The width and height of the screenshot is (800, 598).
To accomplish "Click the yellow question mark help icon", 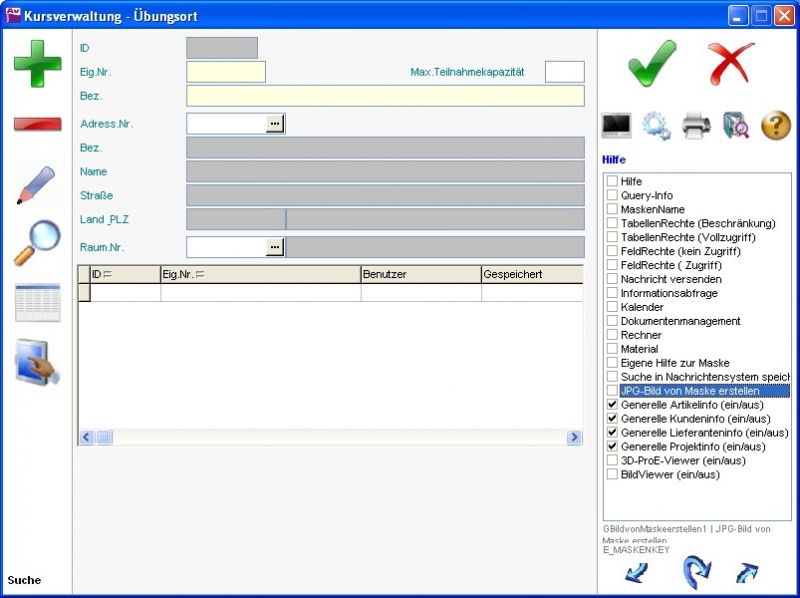I will pos(776,125).
